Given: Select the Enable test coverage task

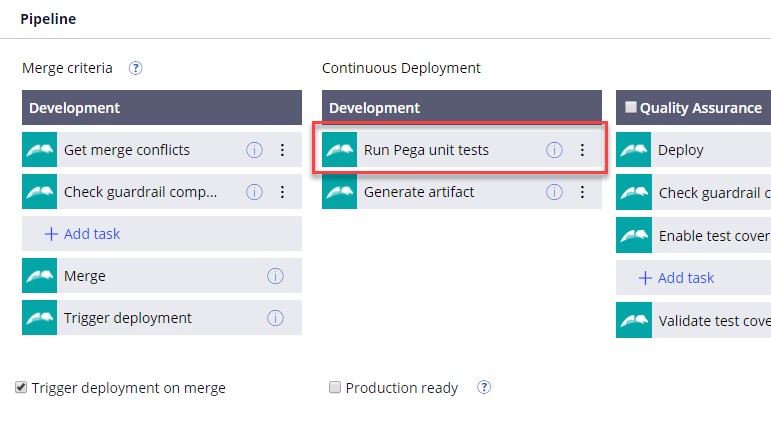Looking at the screenshot, I should coord(693,236).
